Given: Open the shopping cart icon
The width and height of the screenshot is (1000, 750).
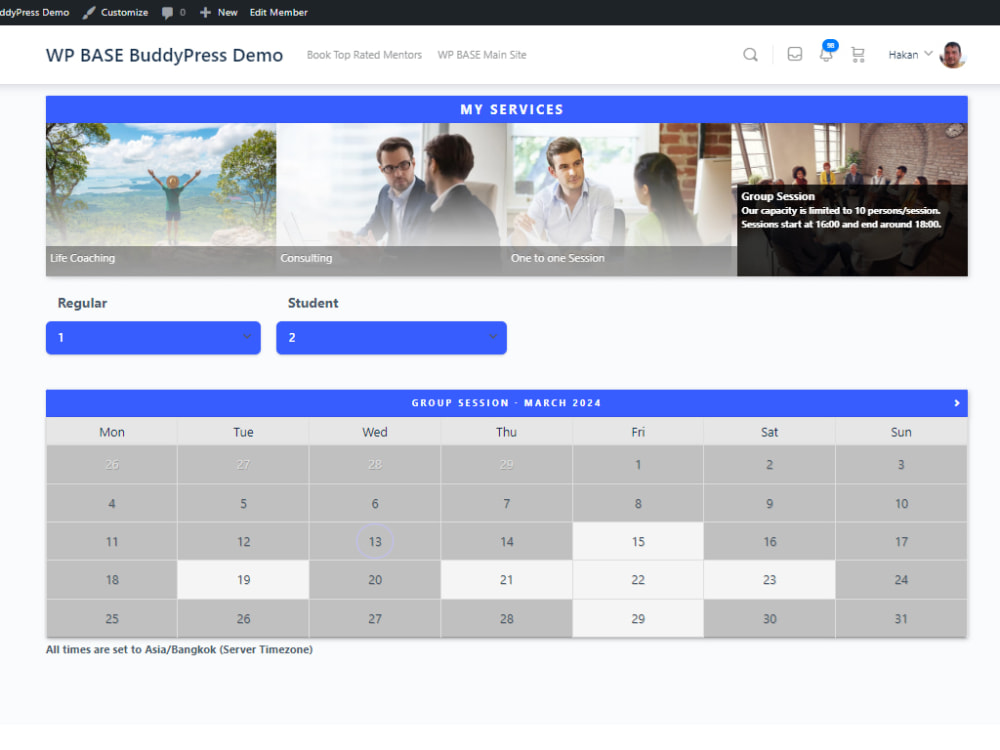Looking at the screenshot, I should [858, 55].
